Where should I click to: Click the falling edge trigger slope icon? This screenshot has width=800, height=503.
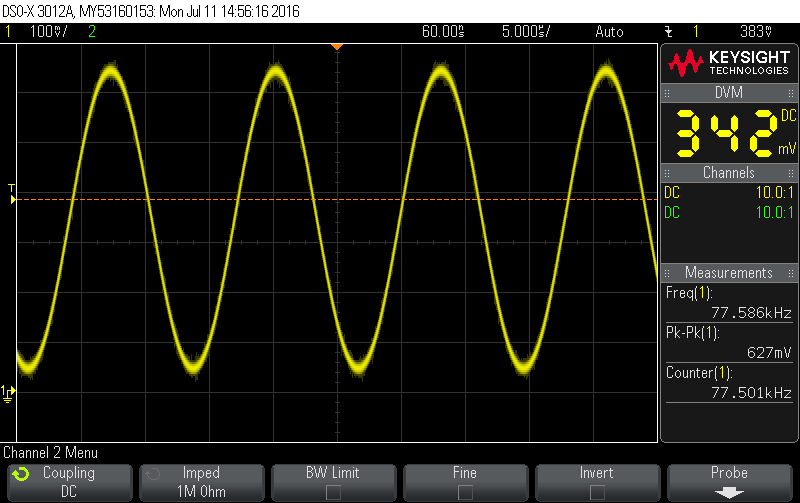(x=668, y=32)
